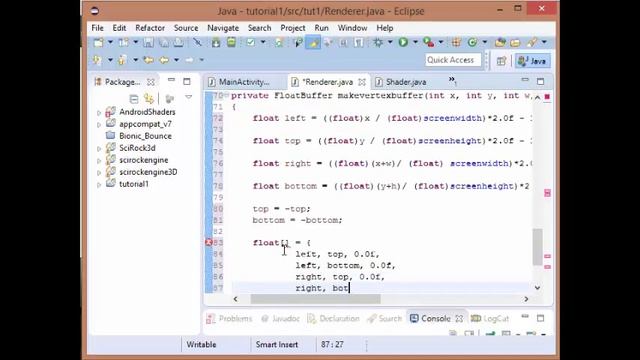Toggle the highlighted Mark Occurrences toolbar icon

pos(313,42)
